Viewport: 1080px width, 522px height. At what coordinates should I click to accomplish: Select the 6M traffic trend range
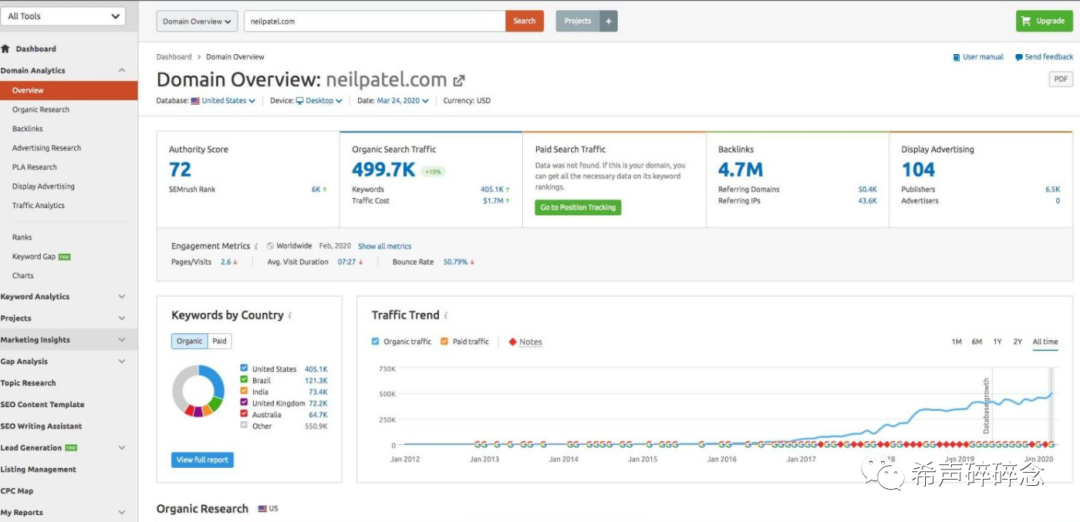pos(977,342)
